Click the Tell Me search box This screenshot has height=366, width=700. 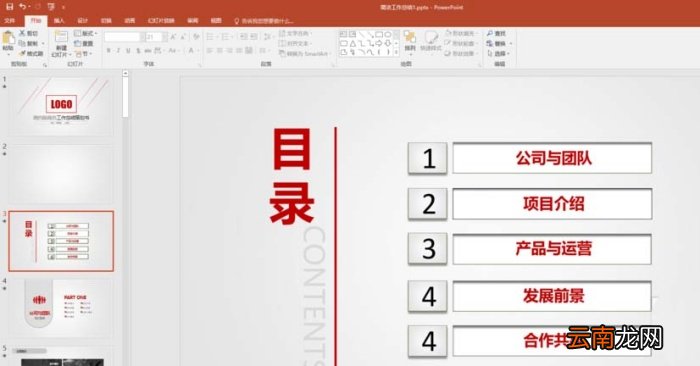click(264, 21)
